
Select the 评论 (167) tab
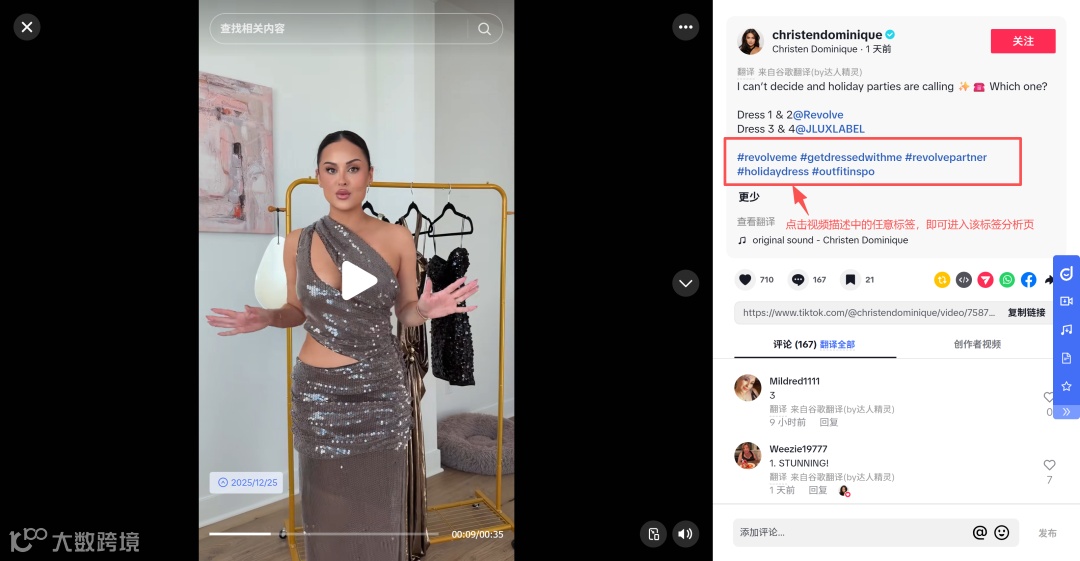pos(794,344)
